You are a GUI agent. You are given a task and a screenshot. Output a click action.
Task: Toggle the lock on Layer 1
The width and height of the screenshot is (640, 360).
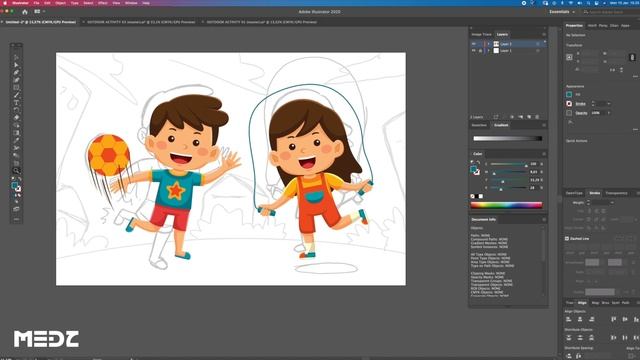(480, 51)
